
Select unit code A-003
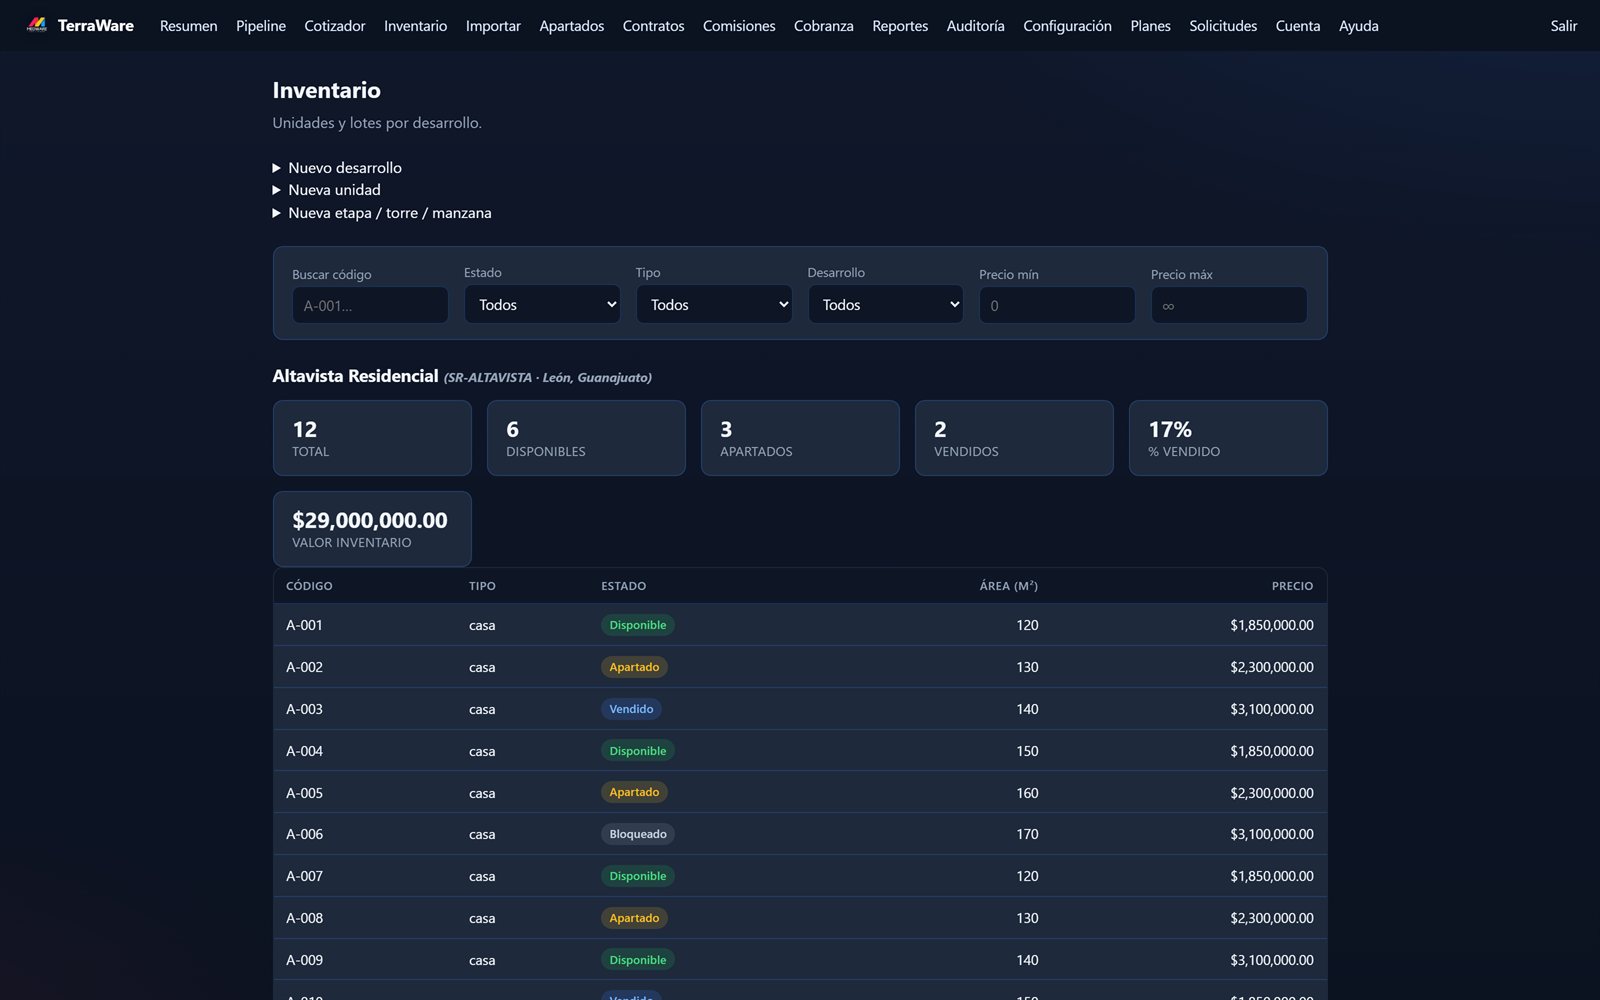(304, 709)
